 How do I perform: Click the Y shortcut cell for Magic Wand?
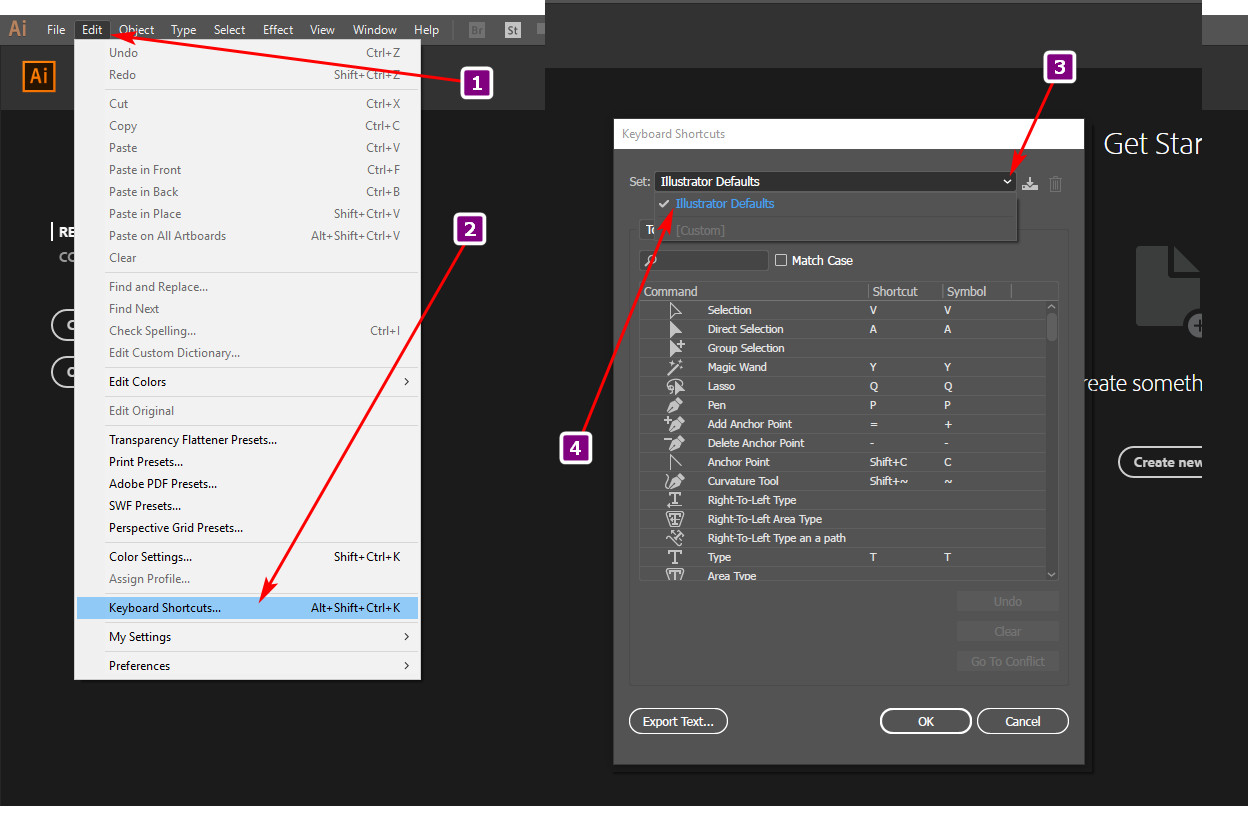tap(874, 367)
